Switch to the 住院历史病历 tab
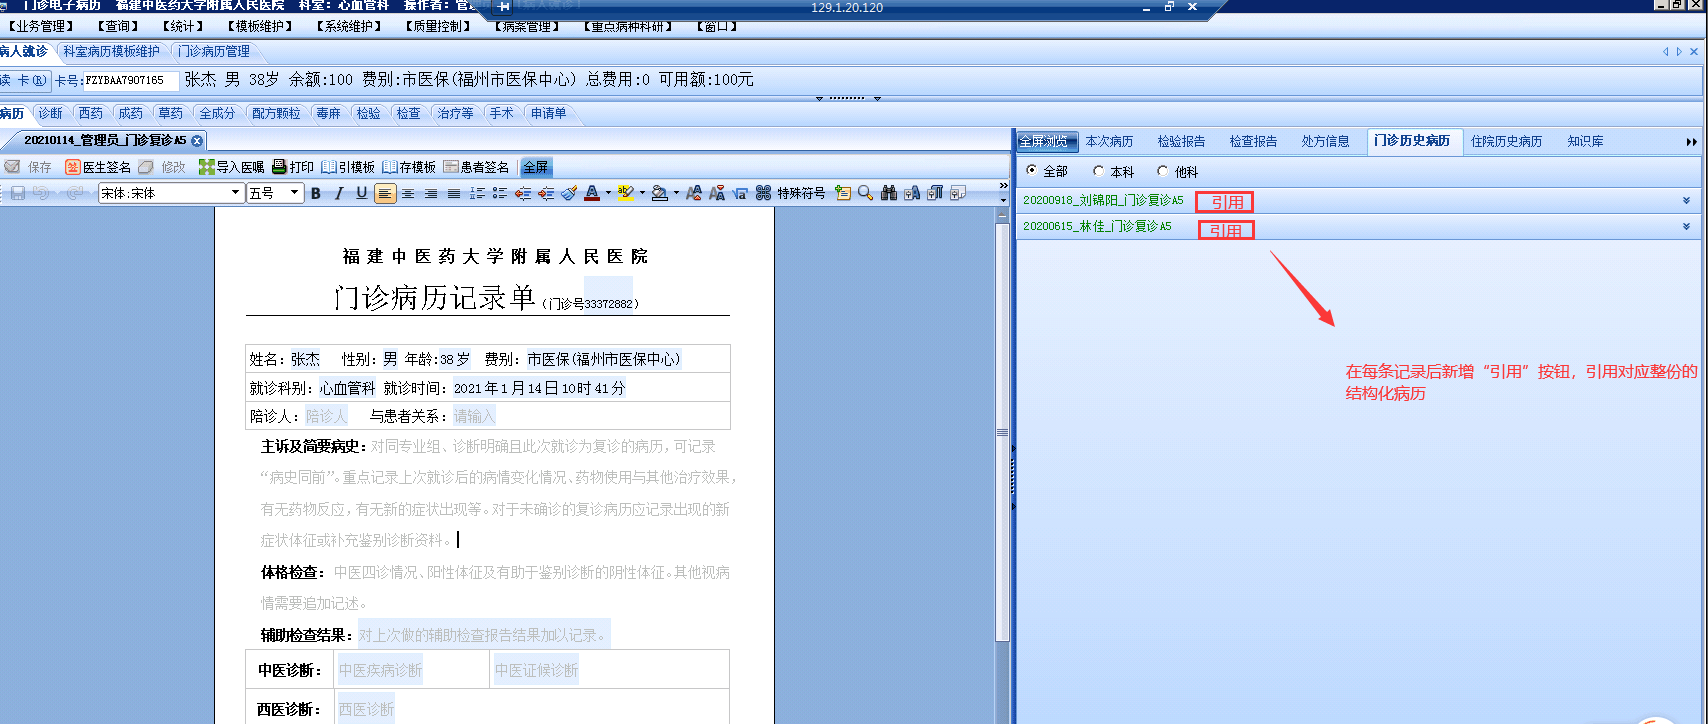This screenshot has width=1708, height=724. tap(1506, 142)
